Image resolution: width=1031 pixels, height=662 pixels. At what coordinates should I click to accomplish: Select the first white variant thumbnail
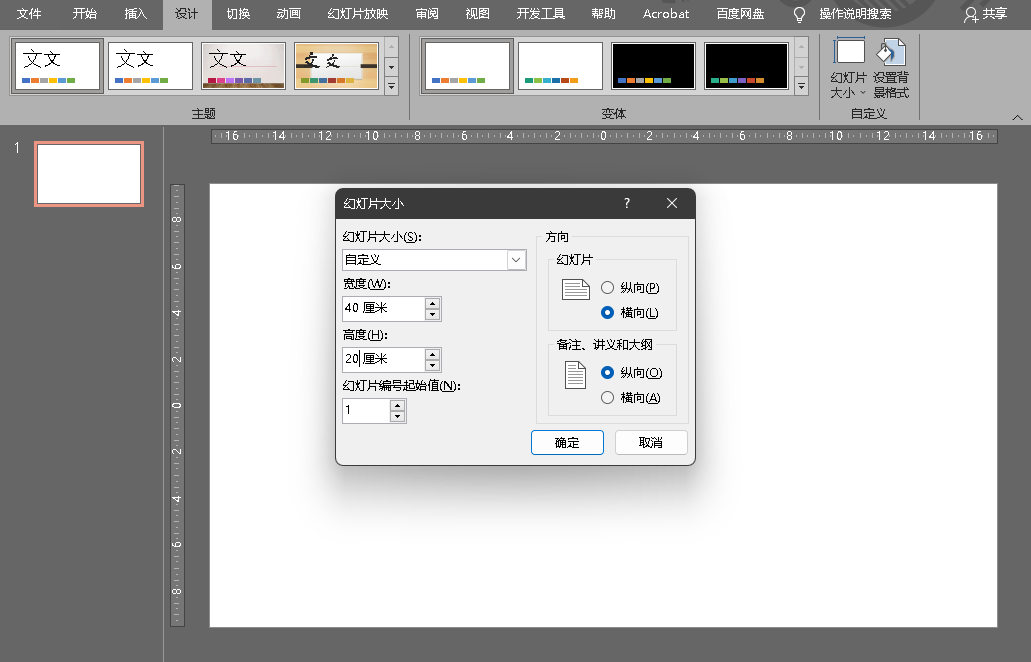(467, 66)
